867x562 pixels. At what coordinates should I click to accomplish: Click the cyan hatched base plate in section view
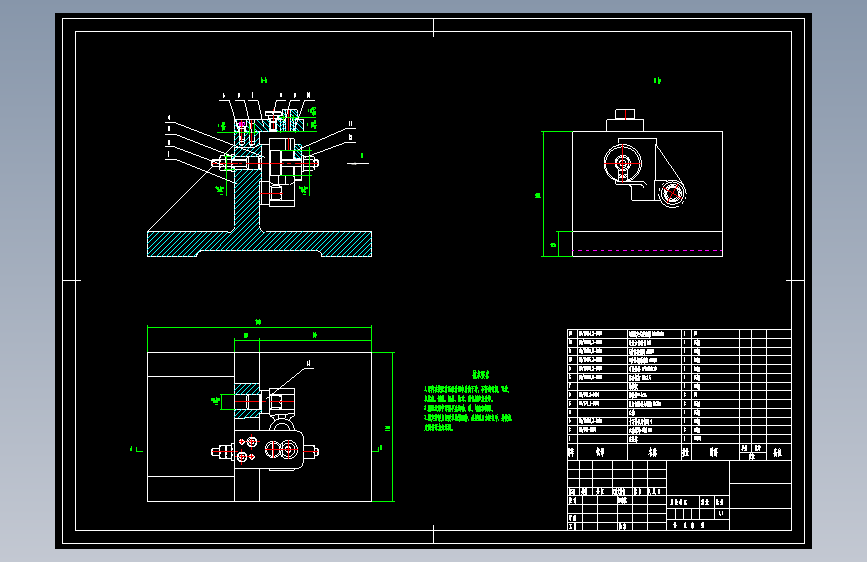pyautogui.click(x=259, y=244)
